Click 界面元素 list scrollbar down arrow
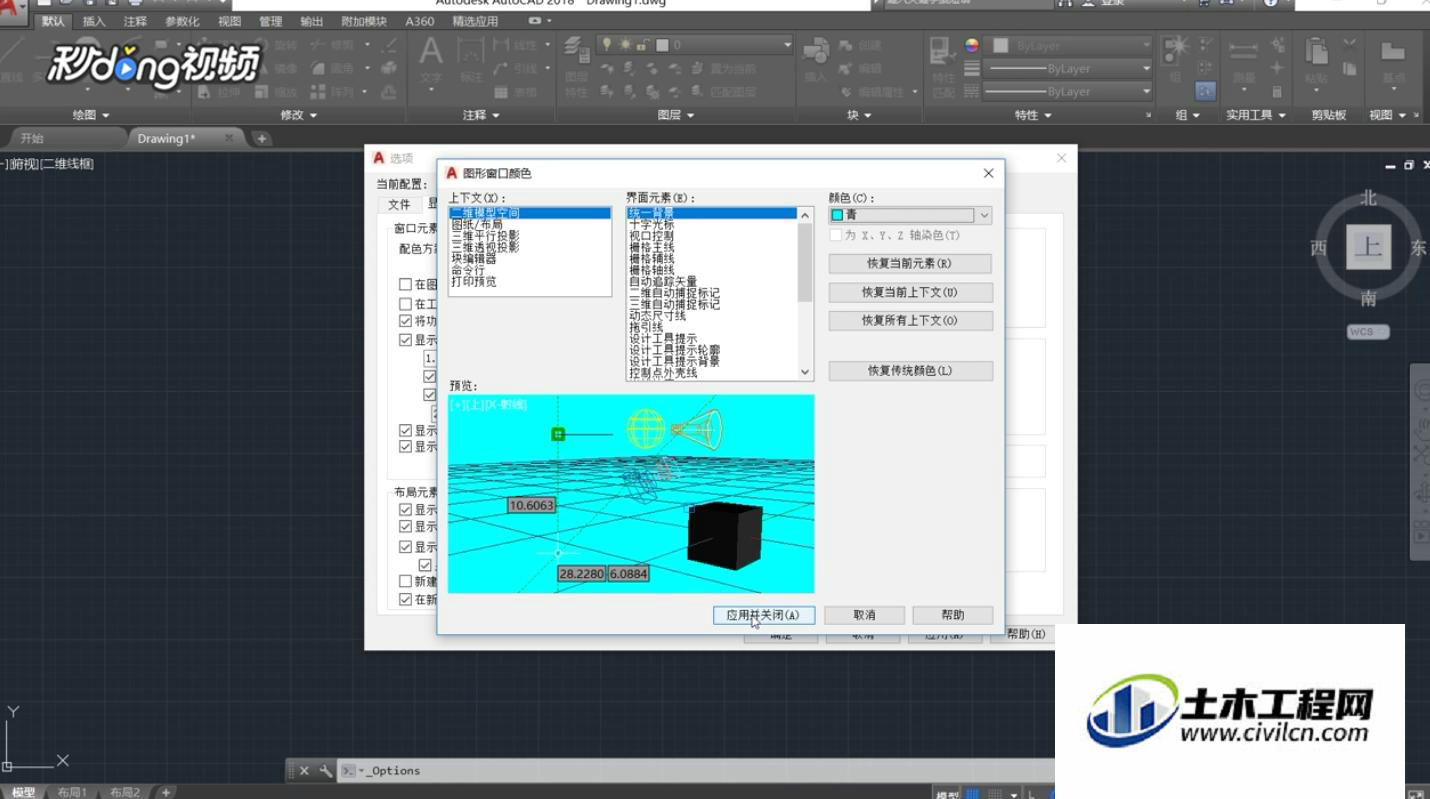Viewport: 1430px width, 799px height. (805, 372)
